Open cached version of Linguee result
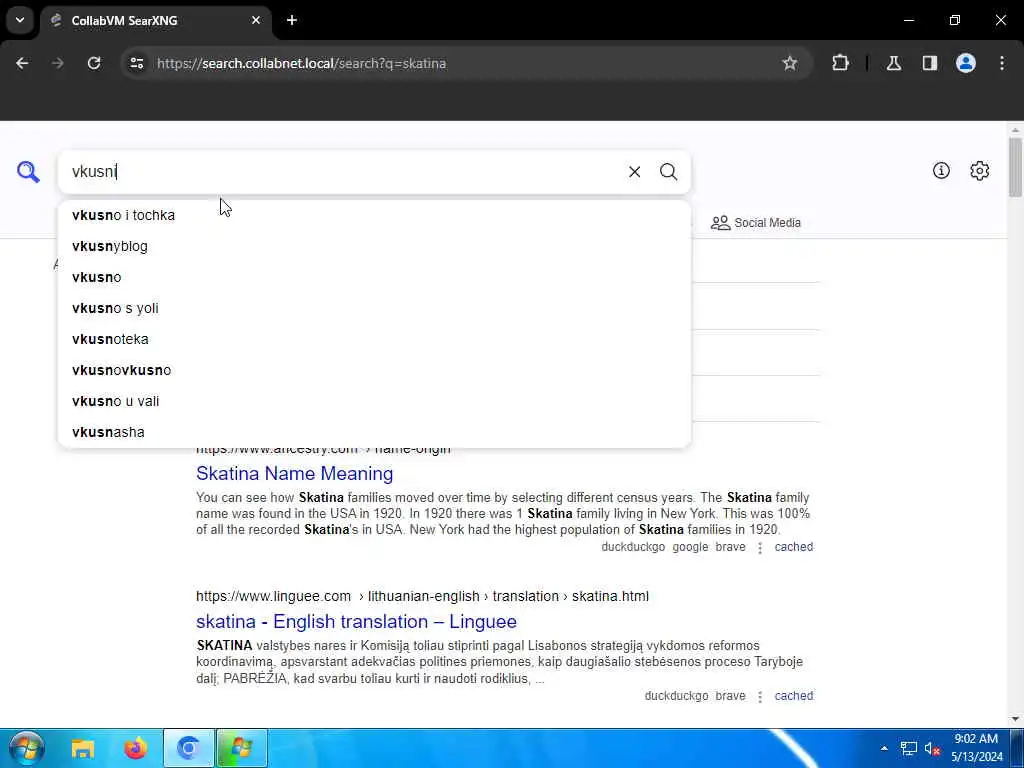The height and width of the screenshot is (768, 1024). pos(793,696)
